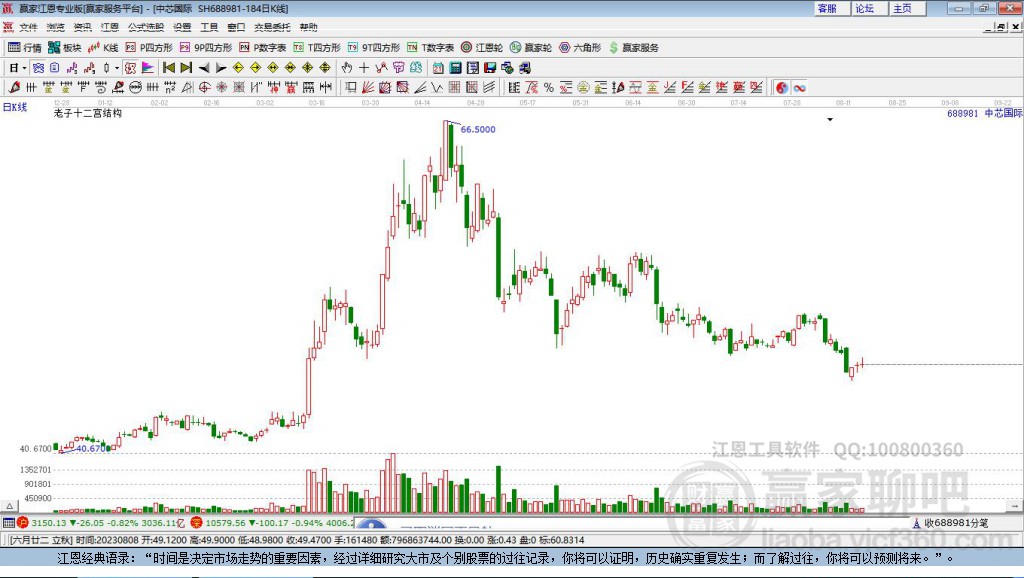Expand the candlestick type dropdown arrow
The width and height of the screenshot is (1024, 578).
(117, 68)
